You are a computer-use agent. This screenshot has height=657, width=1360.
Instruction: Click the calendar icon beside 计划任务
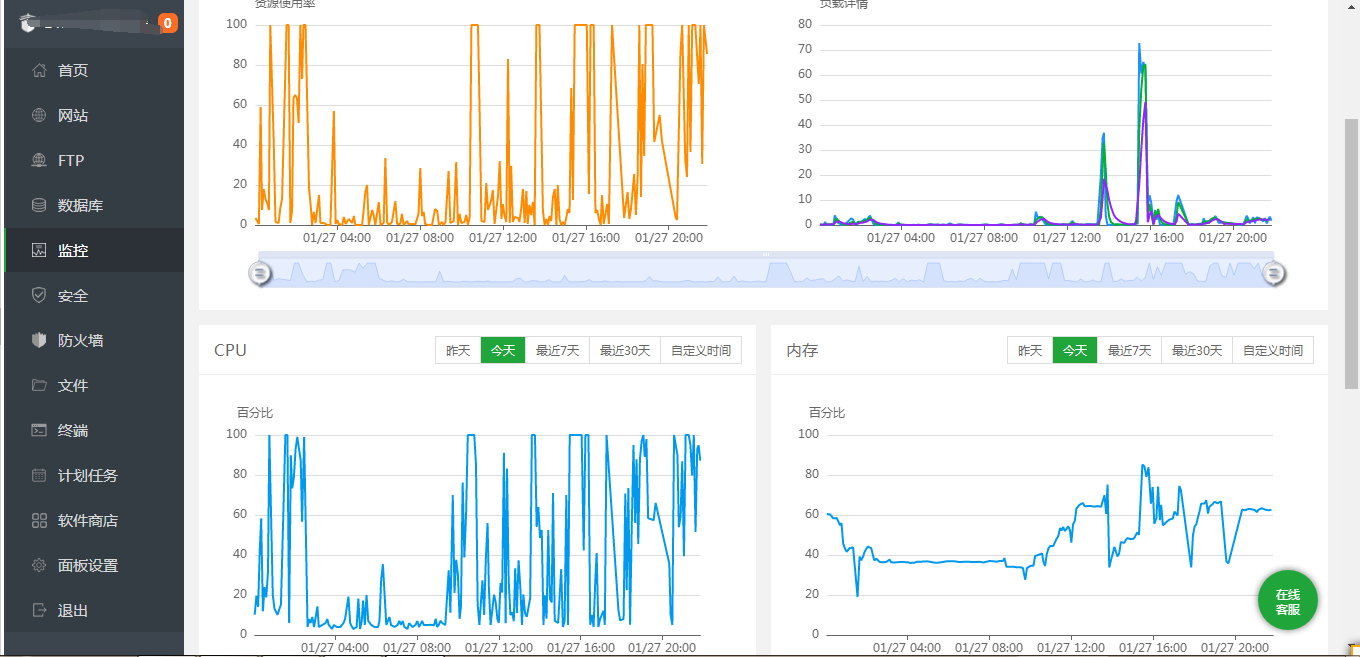click(x=39, y=475)
